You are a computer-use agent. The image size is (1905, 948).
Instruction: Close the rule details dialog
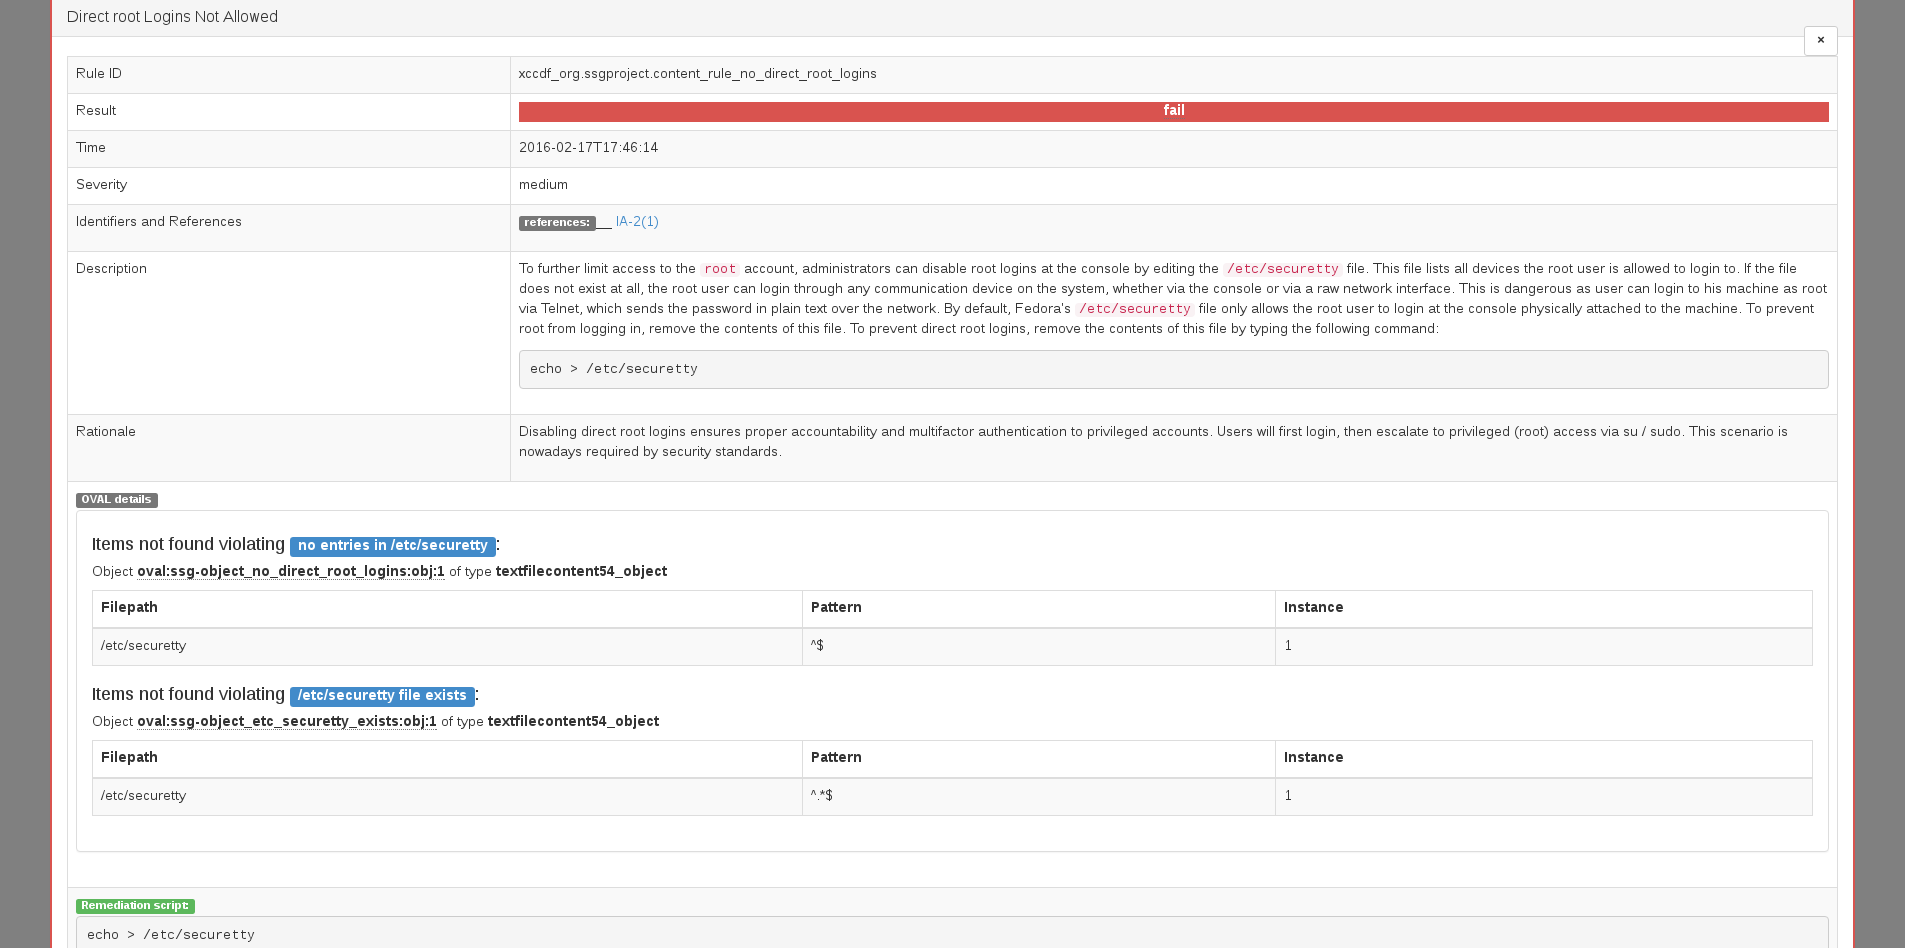point(1820,40)
